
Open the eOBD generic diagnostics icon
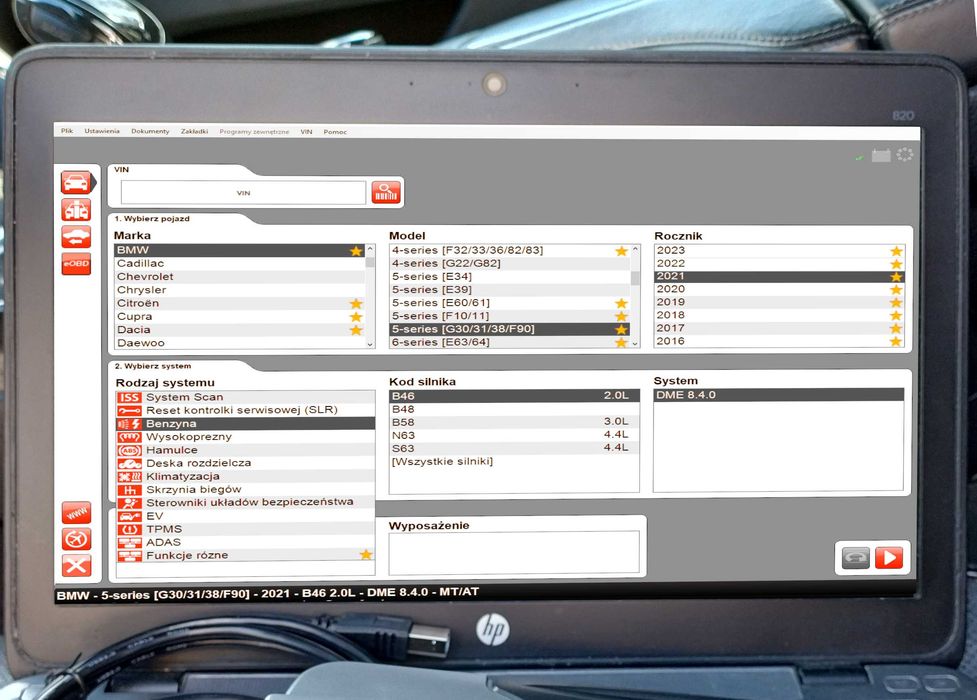tap(76, 264)
